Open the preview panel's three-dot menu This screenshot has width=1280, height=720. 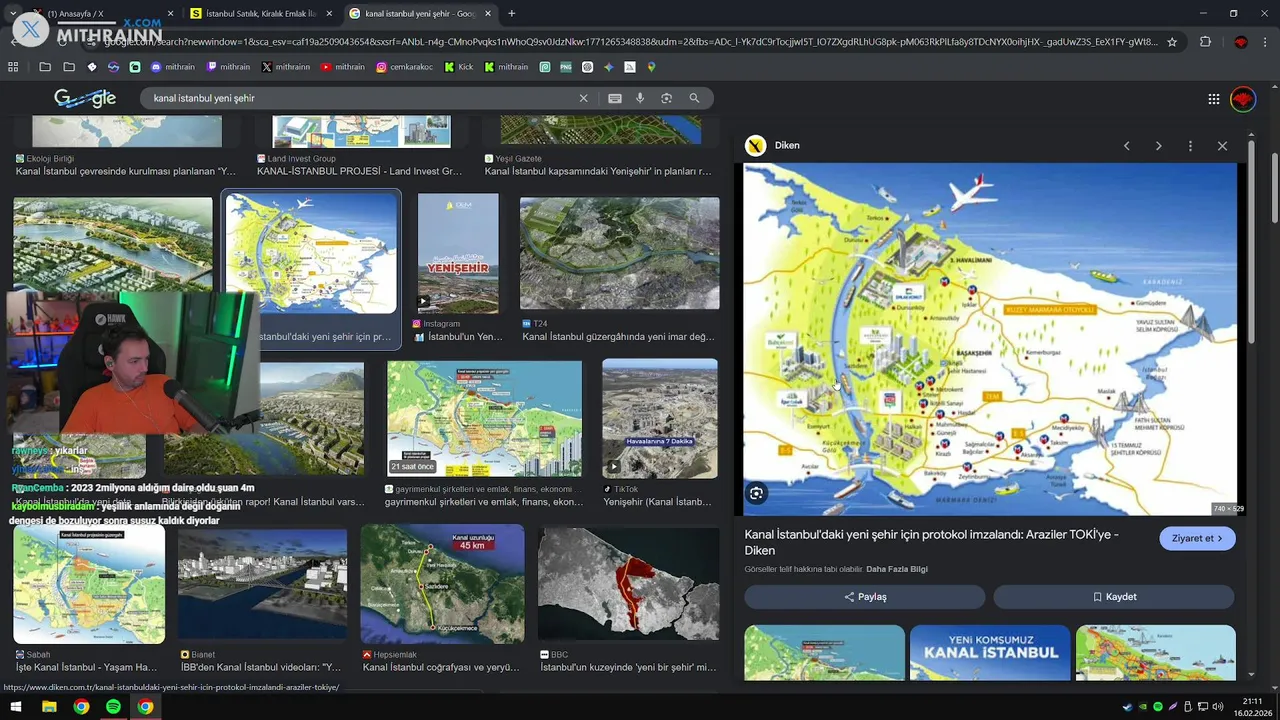(x=1190, y=146)
